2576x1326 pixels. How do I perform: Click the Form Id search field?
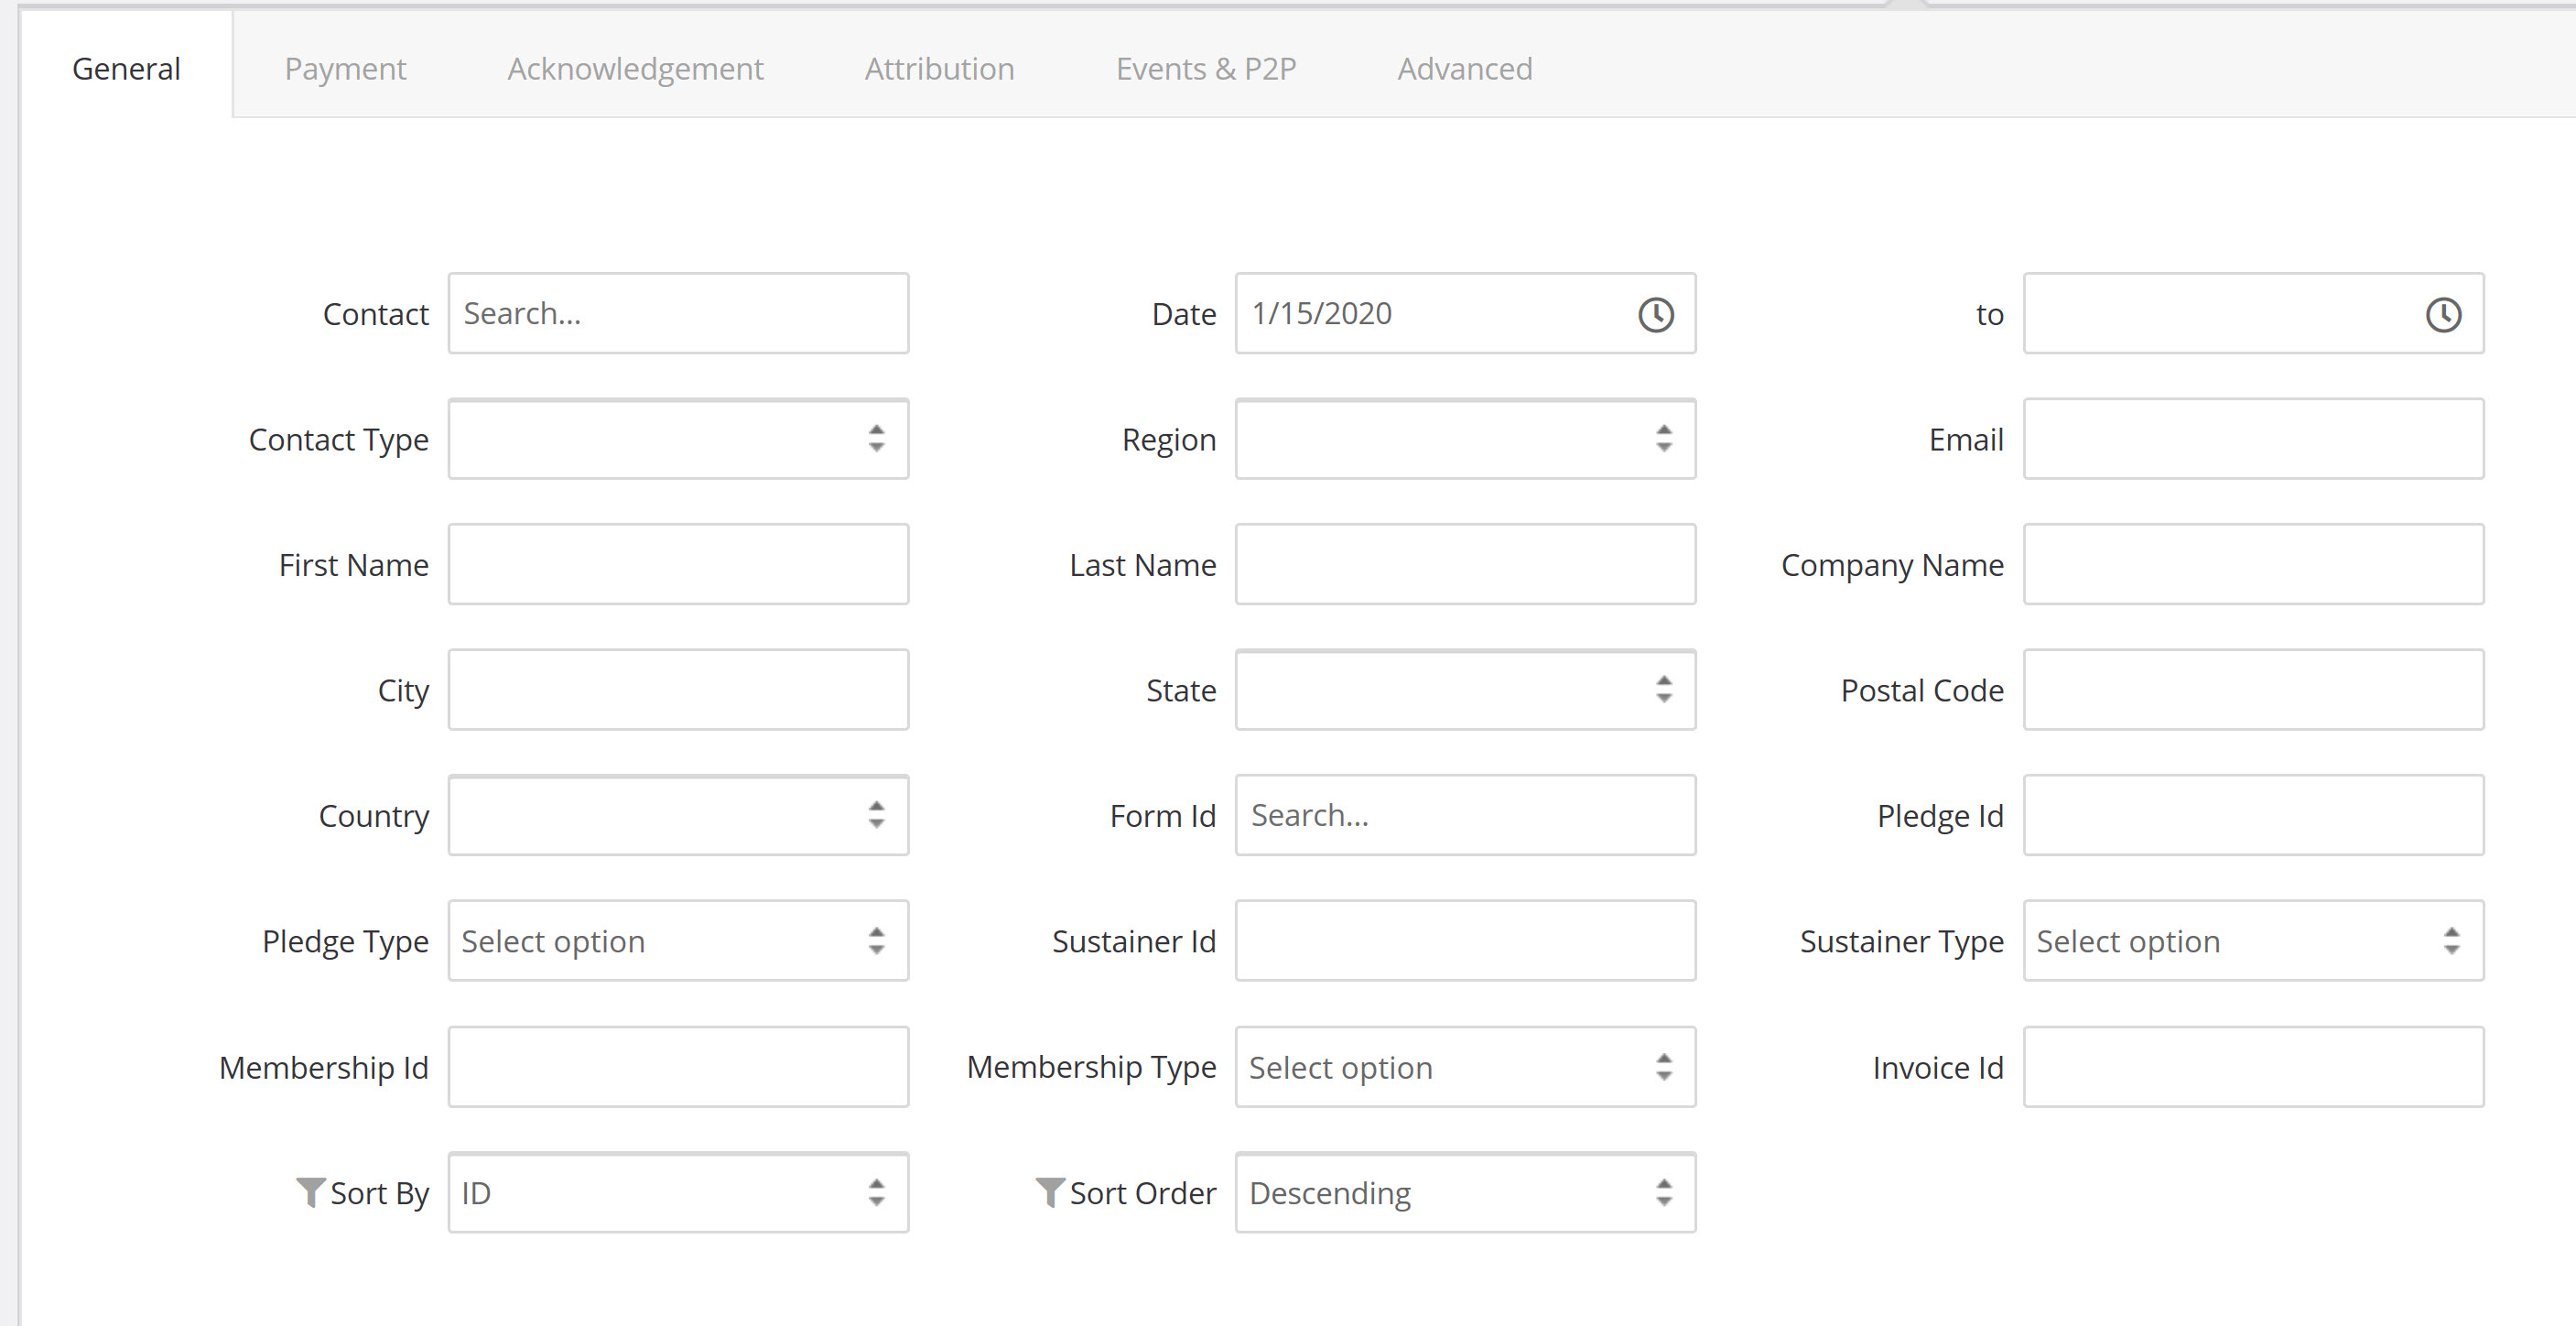coord(1465,815)
